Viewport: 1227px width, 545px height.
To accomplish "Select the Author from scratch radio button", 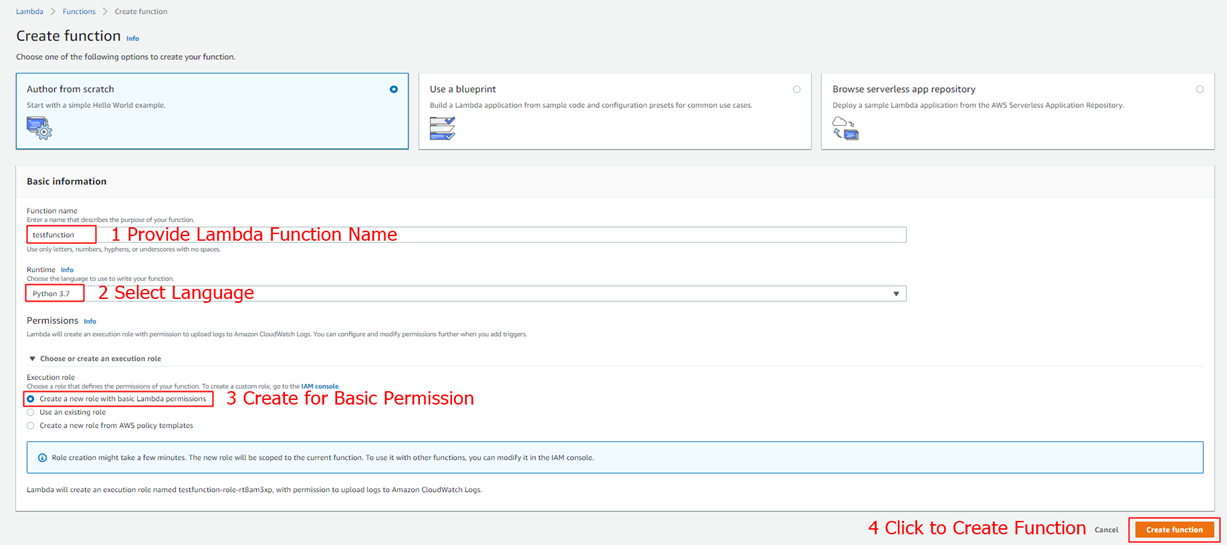I will (394, 89).
